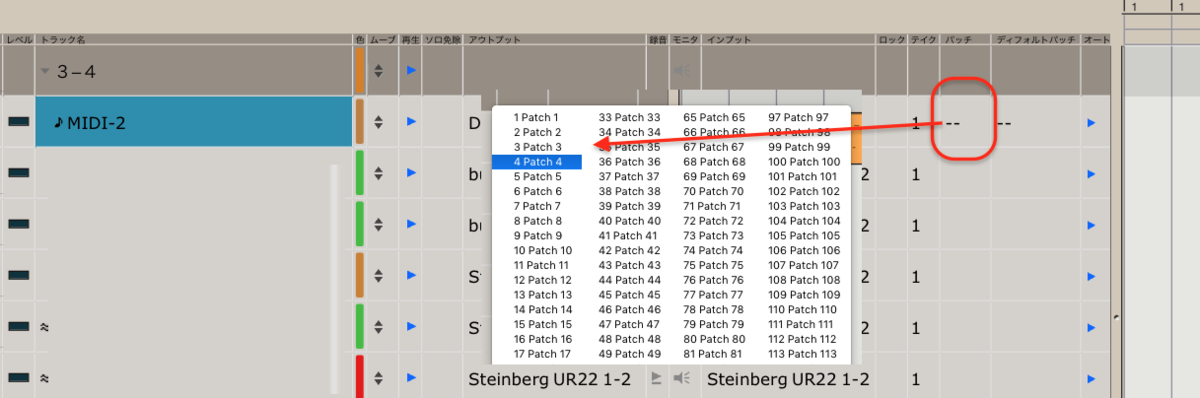Select 40 Patch 40 in the patch menu
This screenshot has height=398, width=1200.
pyautogui.click(x=629, y=221)
